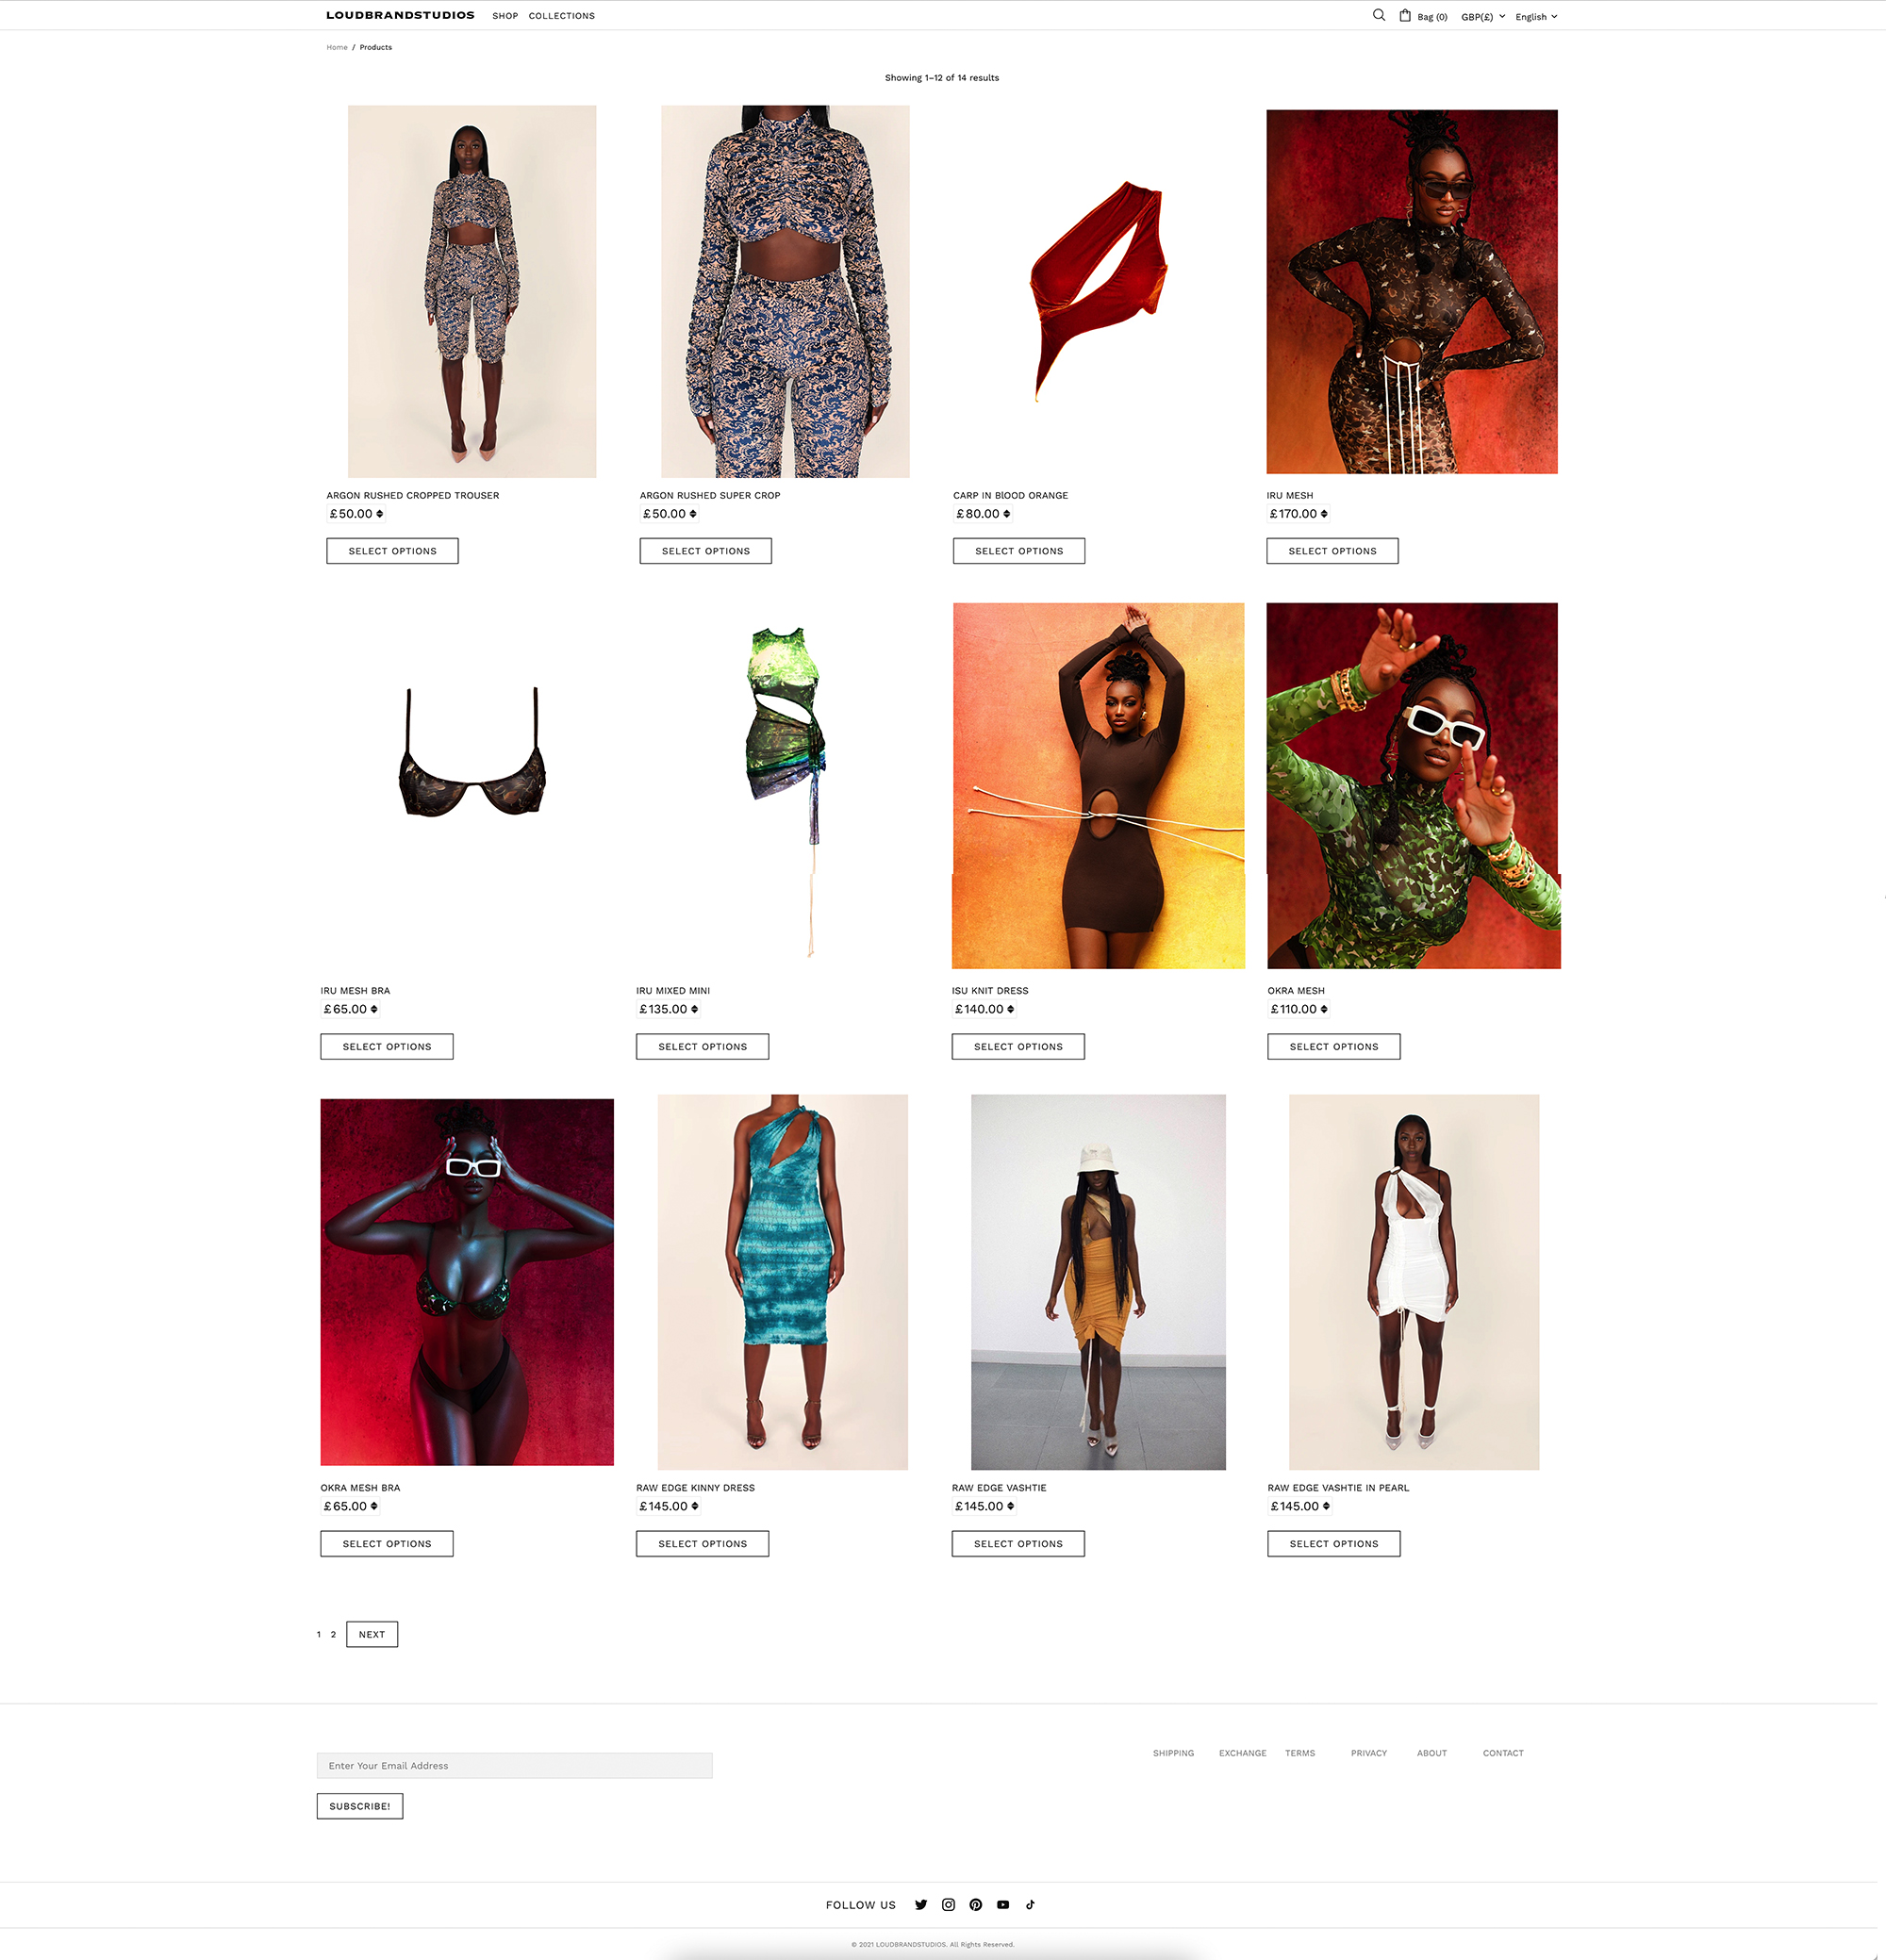Go to the YouTube channel icon
This screenshot has height=1960, width=1886.
pos(1003,1905)
